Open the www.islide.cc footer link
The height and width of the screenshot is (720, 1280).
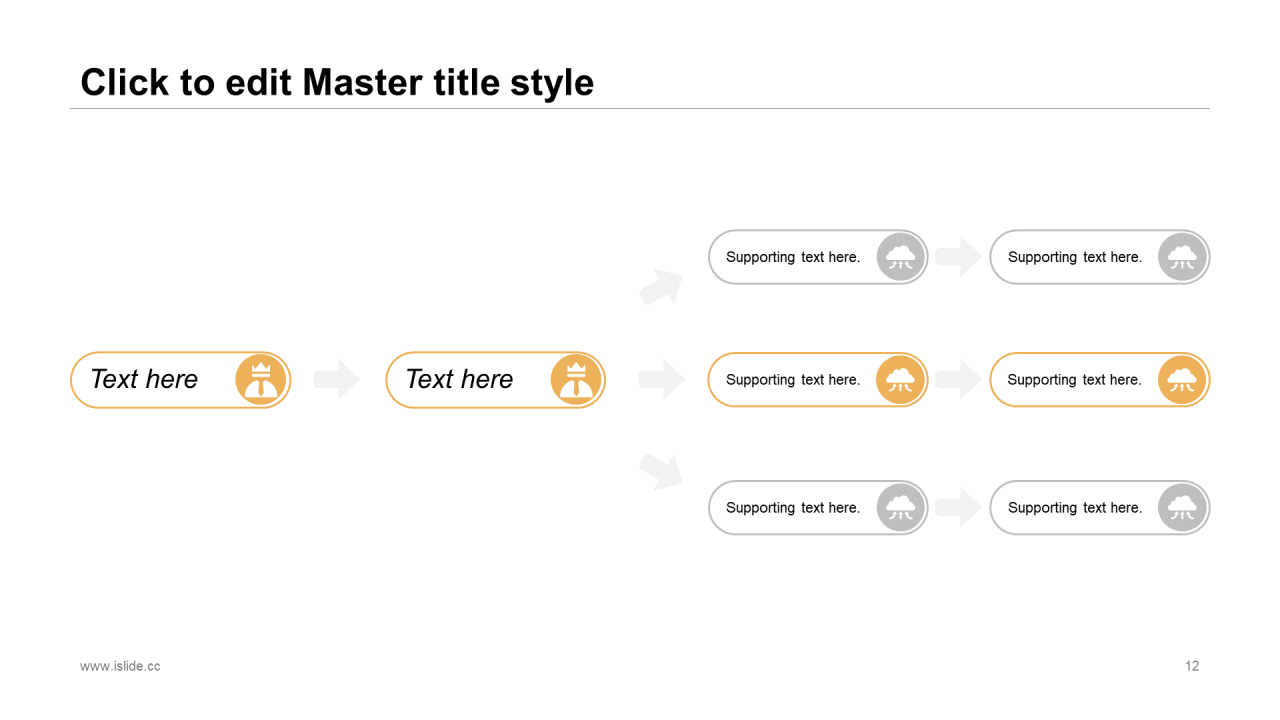point(120,666)
